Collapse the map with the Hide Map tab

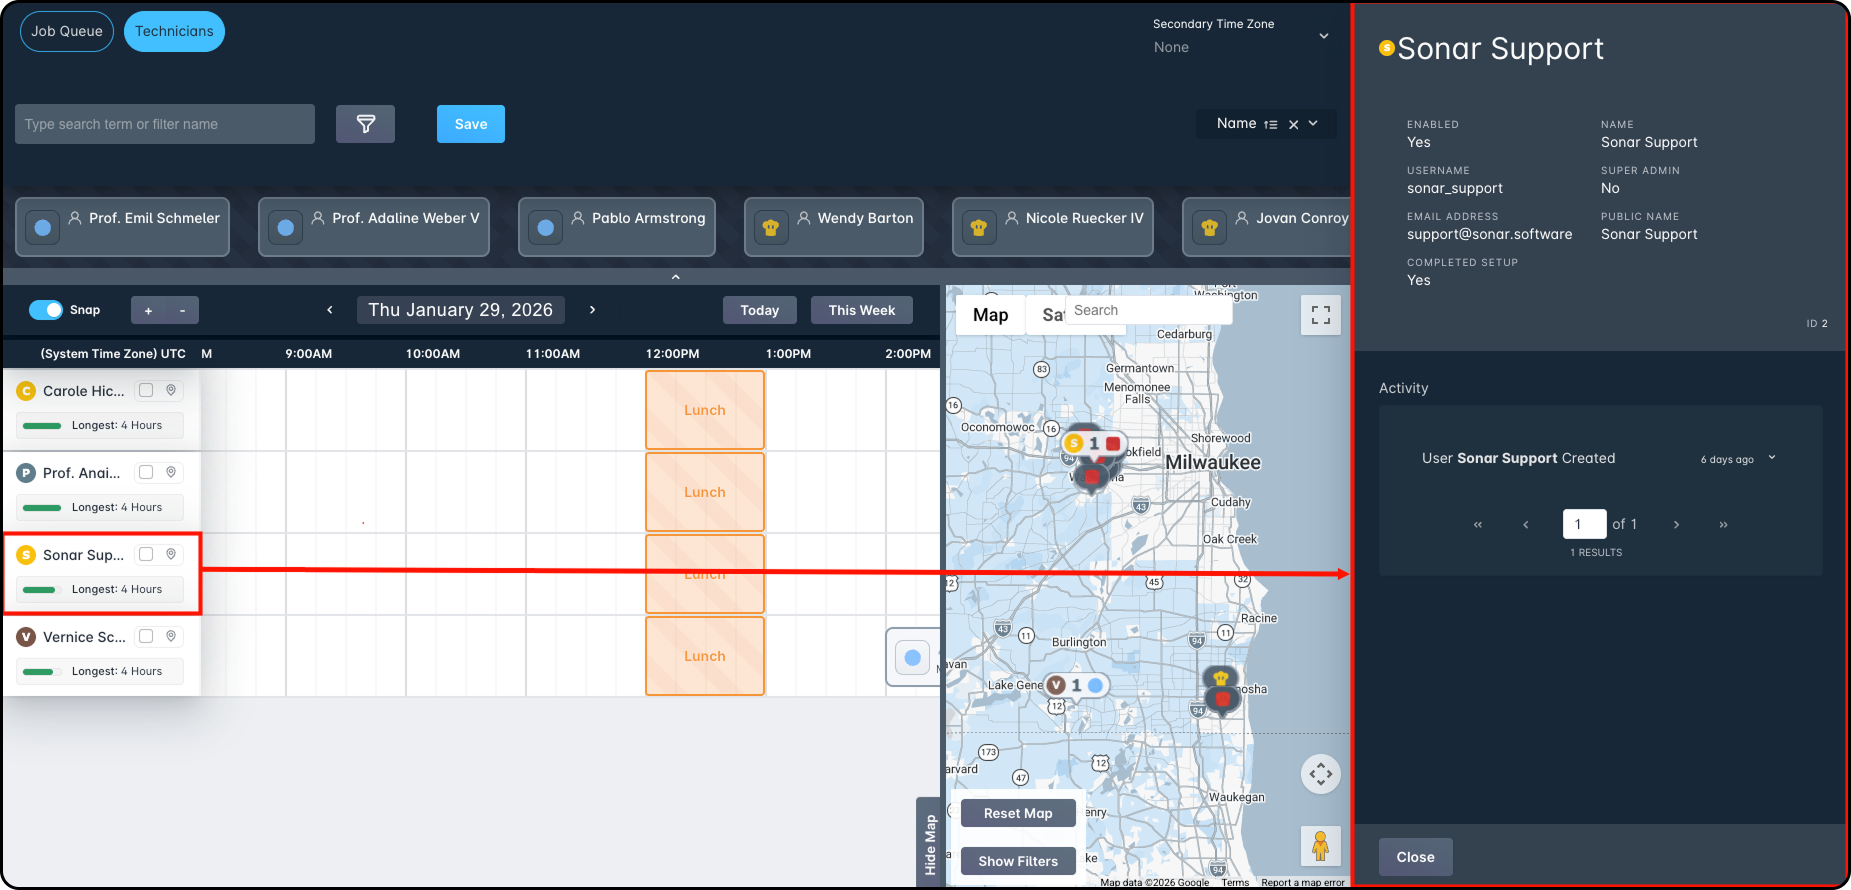930,843
